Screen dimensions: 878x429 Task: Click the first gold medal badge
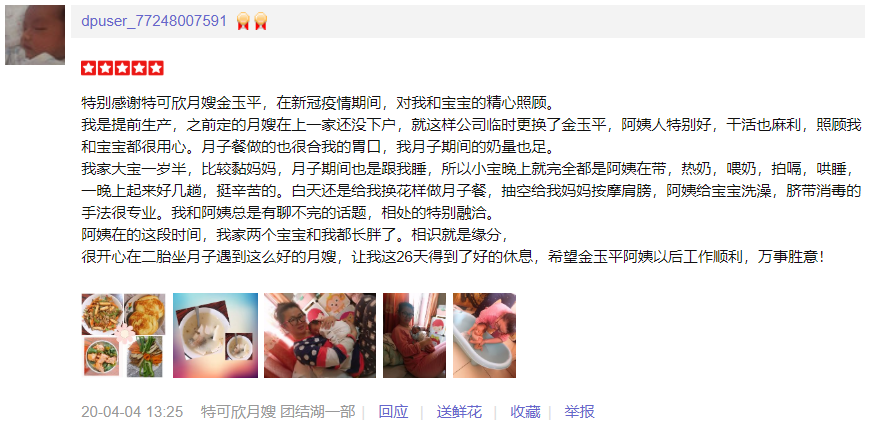coord(242,21)
